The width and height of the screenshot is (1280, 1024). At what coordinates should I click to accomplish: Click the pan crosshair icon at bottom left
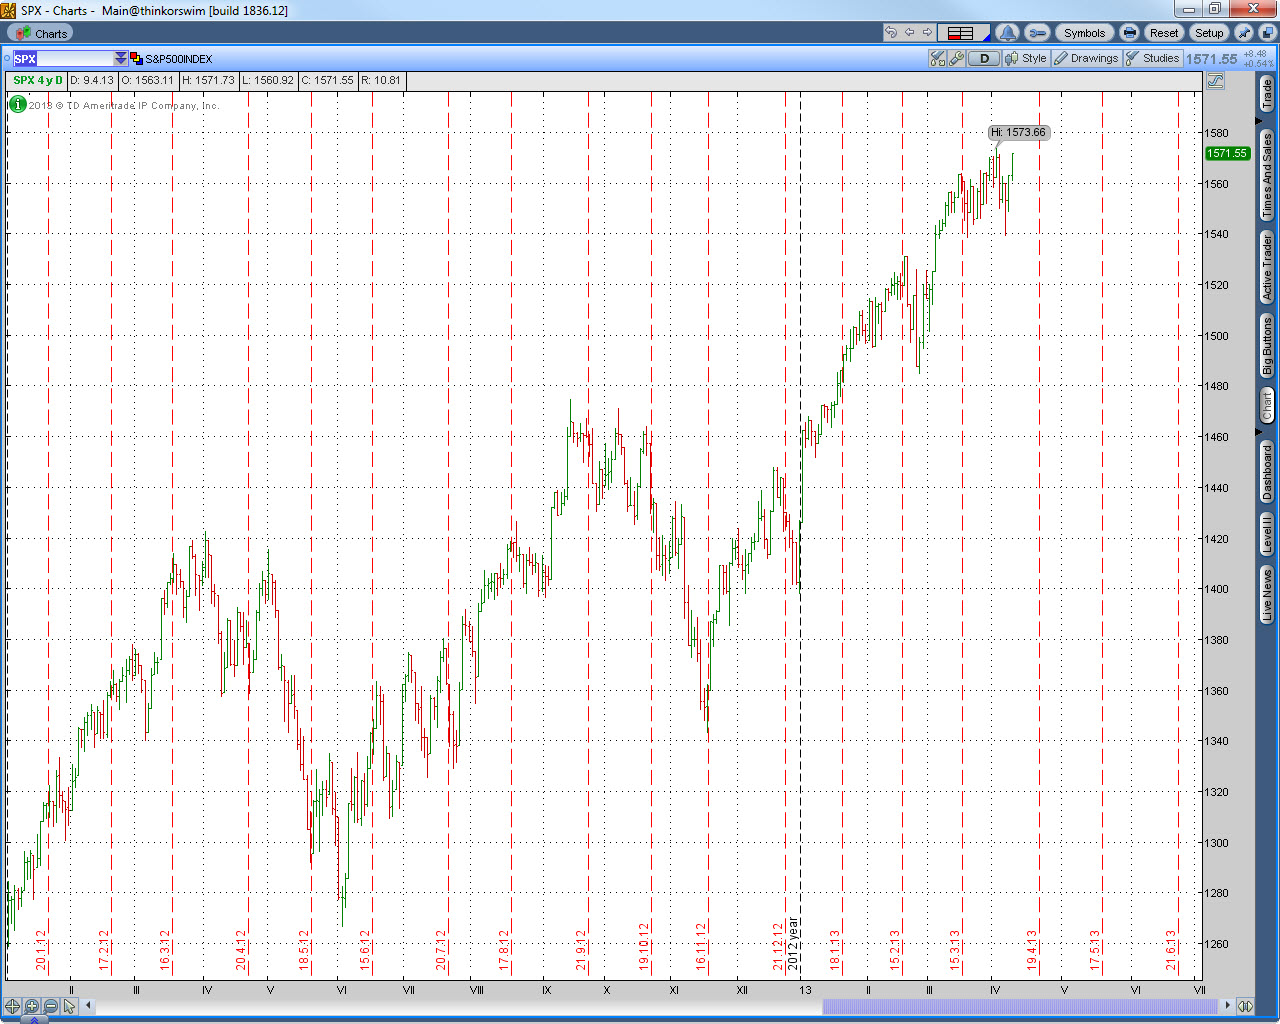coord(12,1006)
